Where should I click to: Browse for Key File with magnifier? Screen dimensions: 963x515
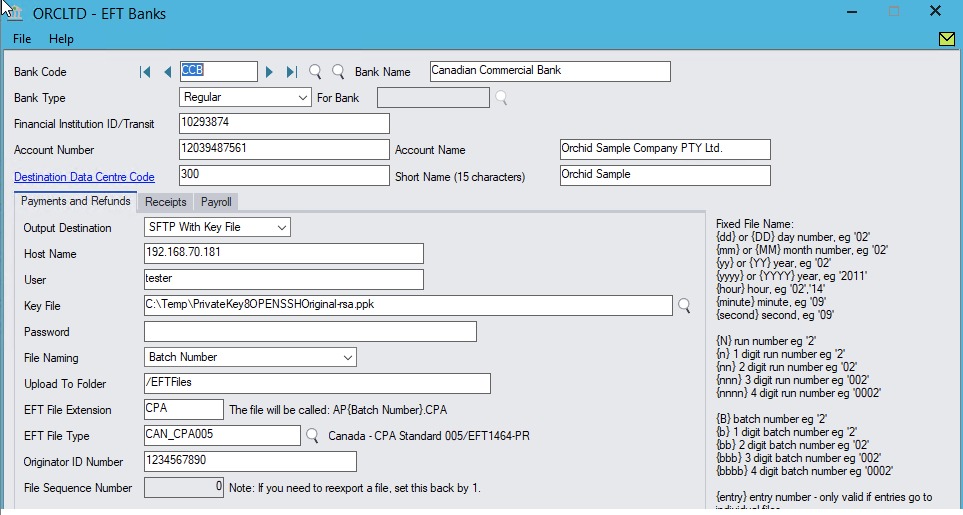pyautogui.click(x=684, y=306)
